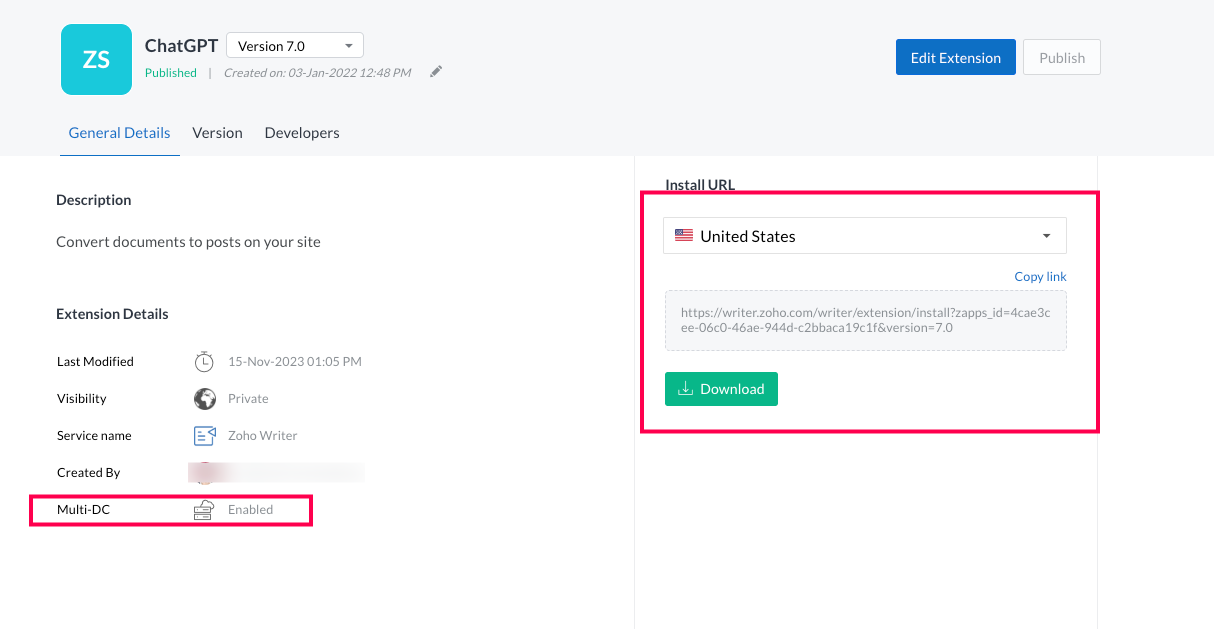Screen dimensions: 1214x629
Task: Click the ChatGPT extension title
Action: 181,46
